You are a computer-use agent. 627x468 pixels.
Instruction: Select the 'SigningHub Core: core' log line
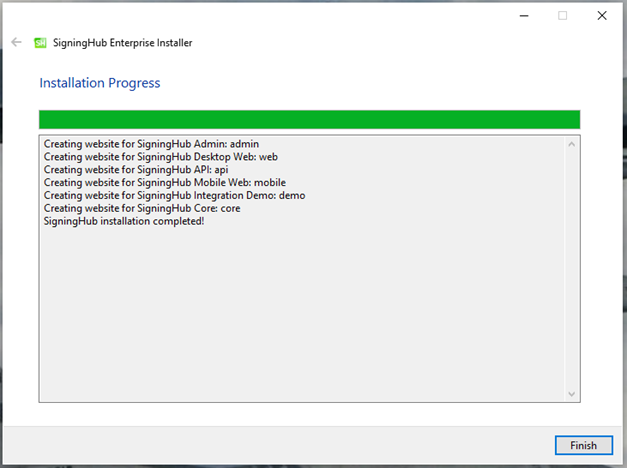[142, 208]
